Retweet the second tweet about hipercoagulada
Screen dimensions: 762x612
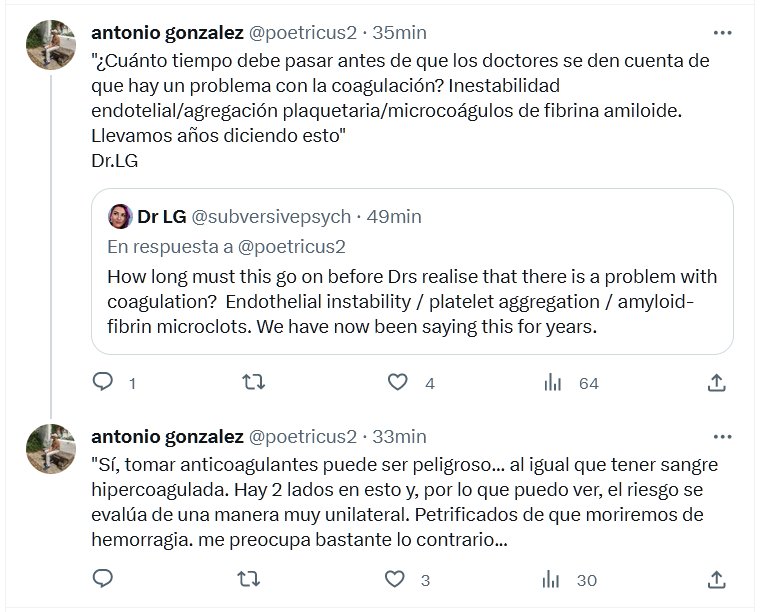coord(254,578)
